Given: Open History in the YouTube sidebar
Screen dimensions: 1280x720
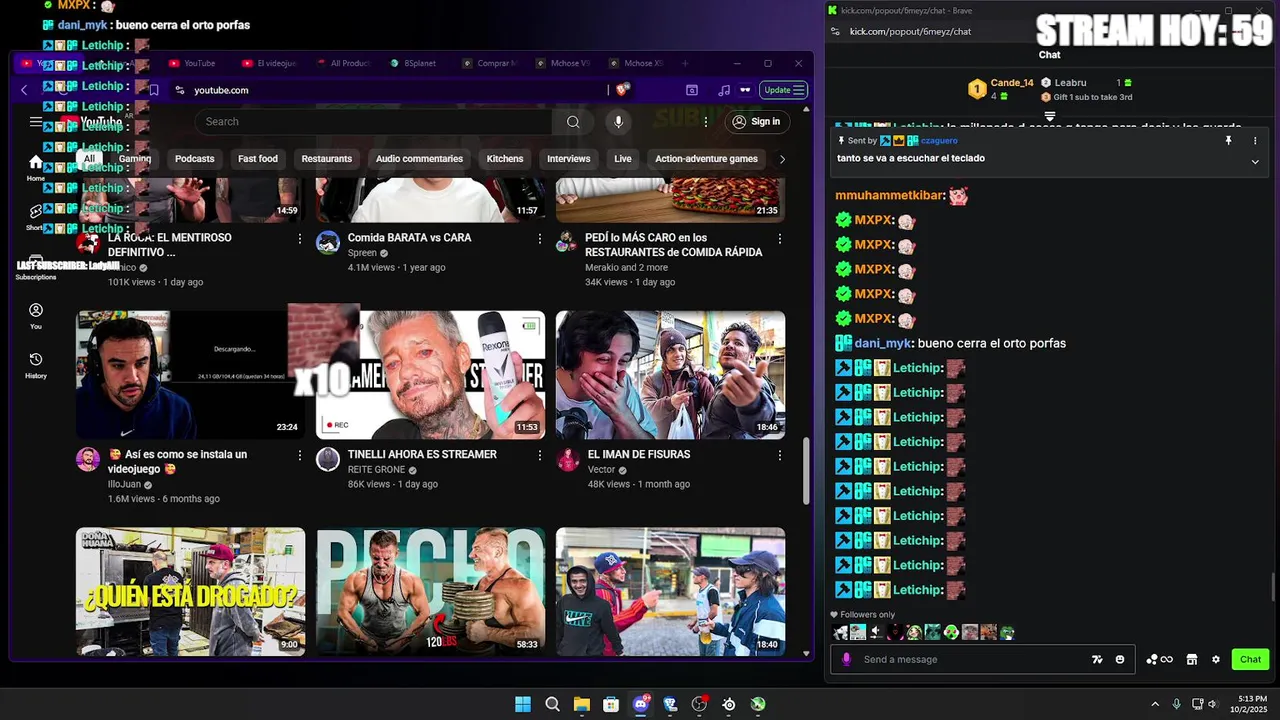Looking at the screenshot, I should point(36,365).
